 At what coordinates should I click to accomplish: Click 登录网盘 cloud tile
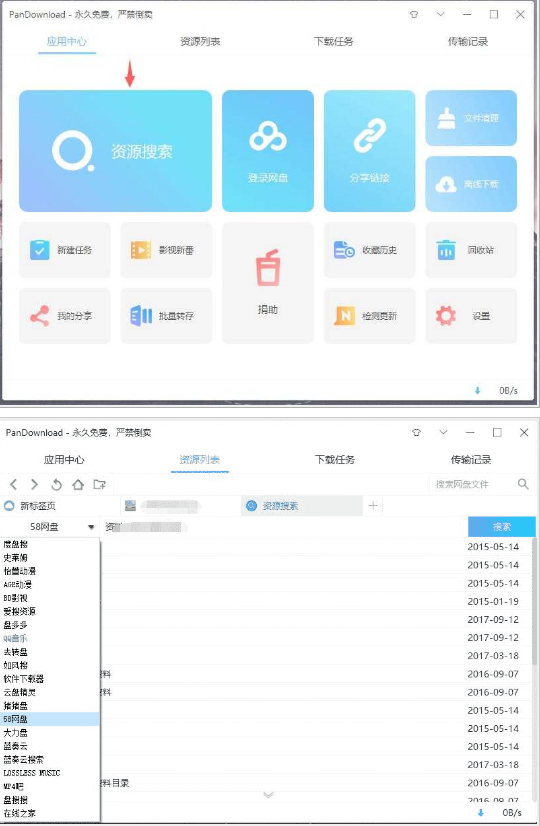click(x=268, y=151)
